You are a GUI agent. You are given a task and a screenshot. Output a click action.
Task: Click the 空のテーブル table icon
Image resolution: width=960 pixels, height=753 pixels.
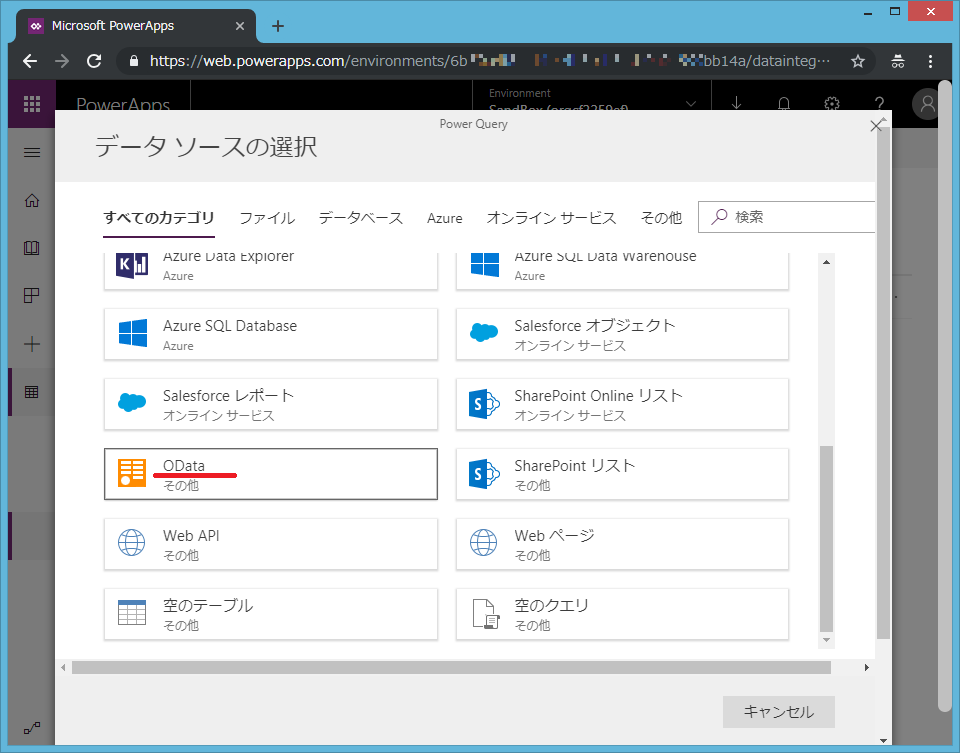point(132,612)
